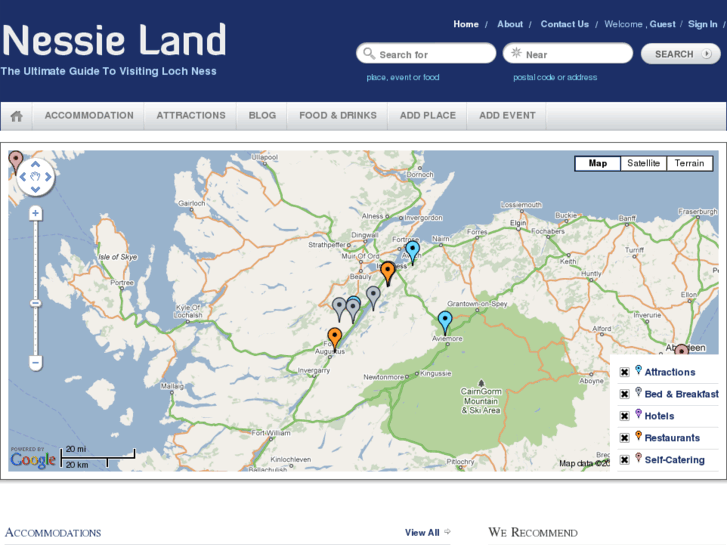
Task: Click the Attractions legend label
Action: pyautogui.click(x=670, y=372)
